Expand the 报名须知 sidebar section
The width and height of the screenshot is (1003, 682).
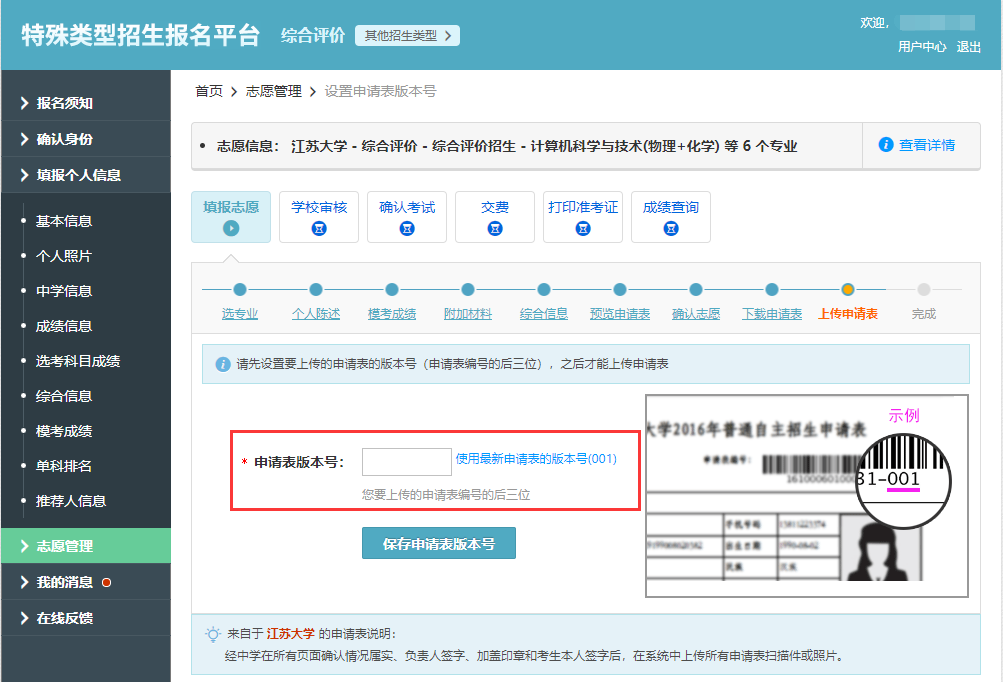pyautogui.click(x=64, y=103)
